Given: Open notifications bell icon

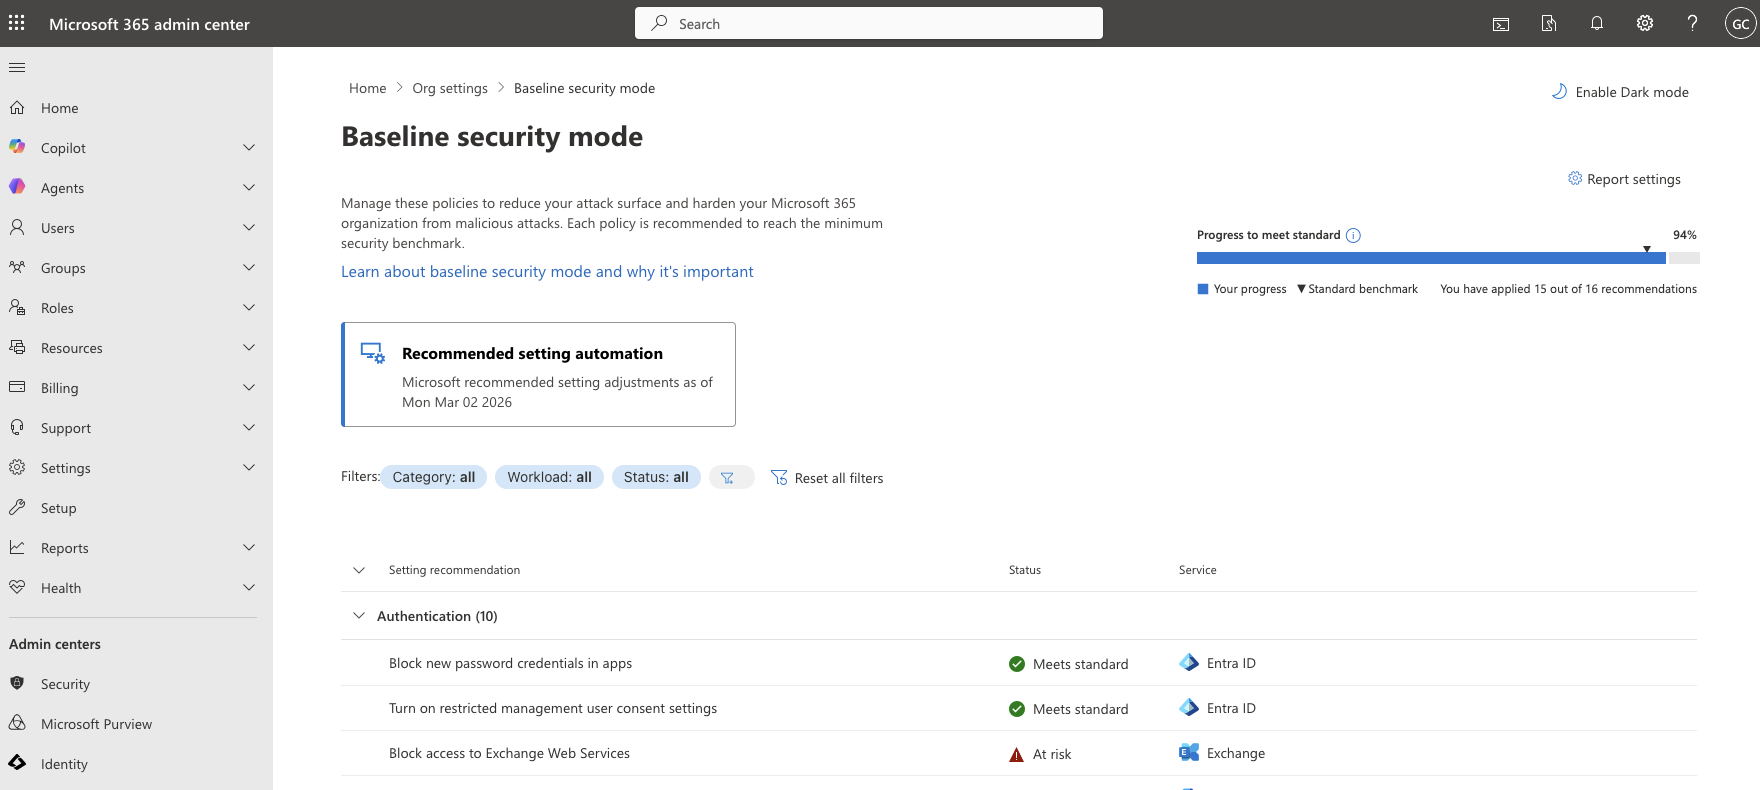Looking at the screenshot, I should pyautogui.click(x=1597, y=24).
